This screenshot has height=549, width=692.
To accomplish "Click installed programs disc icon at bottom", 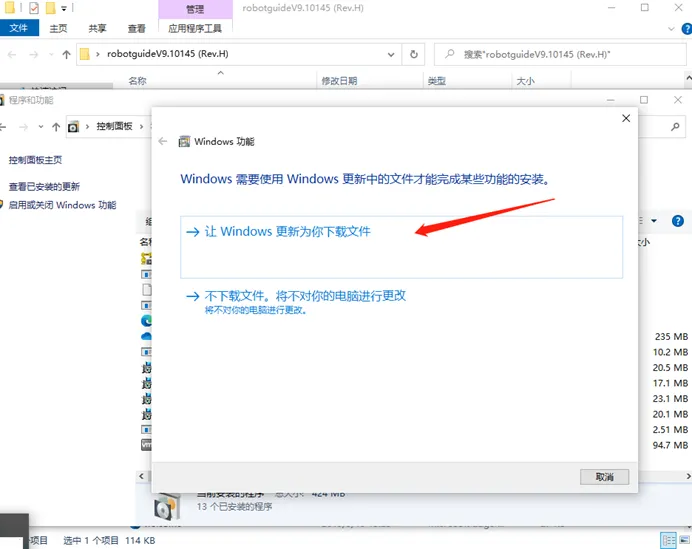I will 167,506.
